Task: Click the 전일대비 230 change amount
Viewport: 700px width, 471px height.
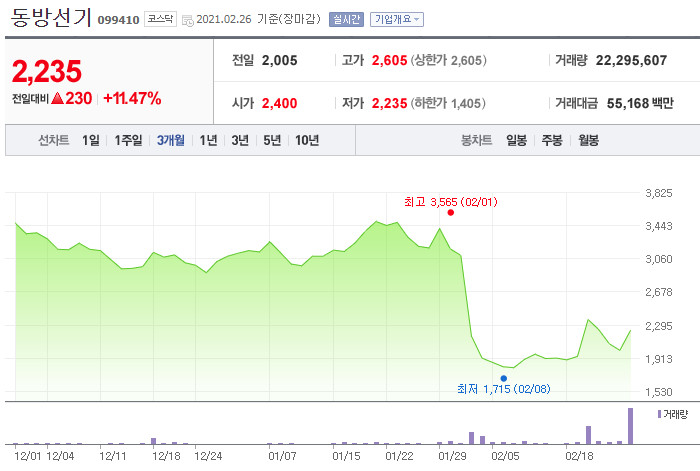Action: tap(52, 98)
